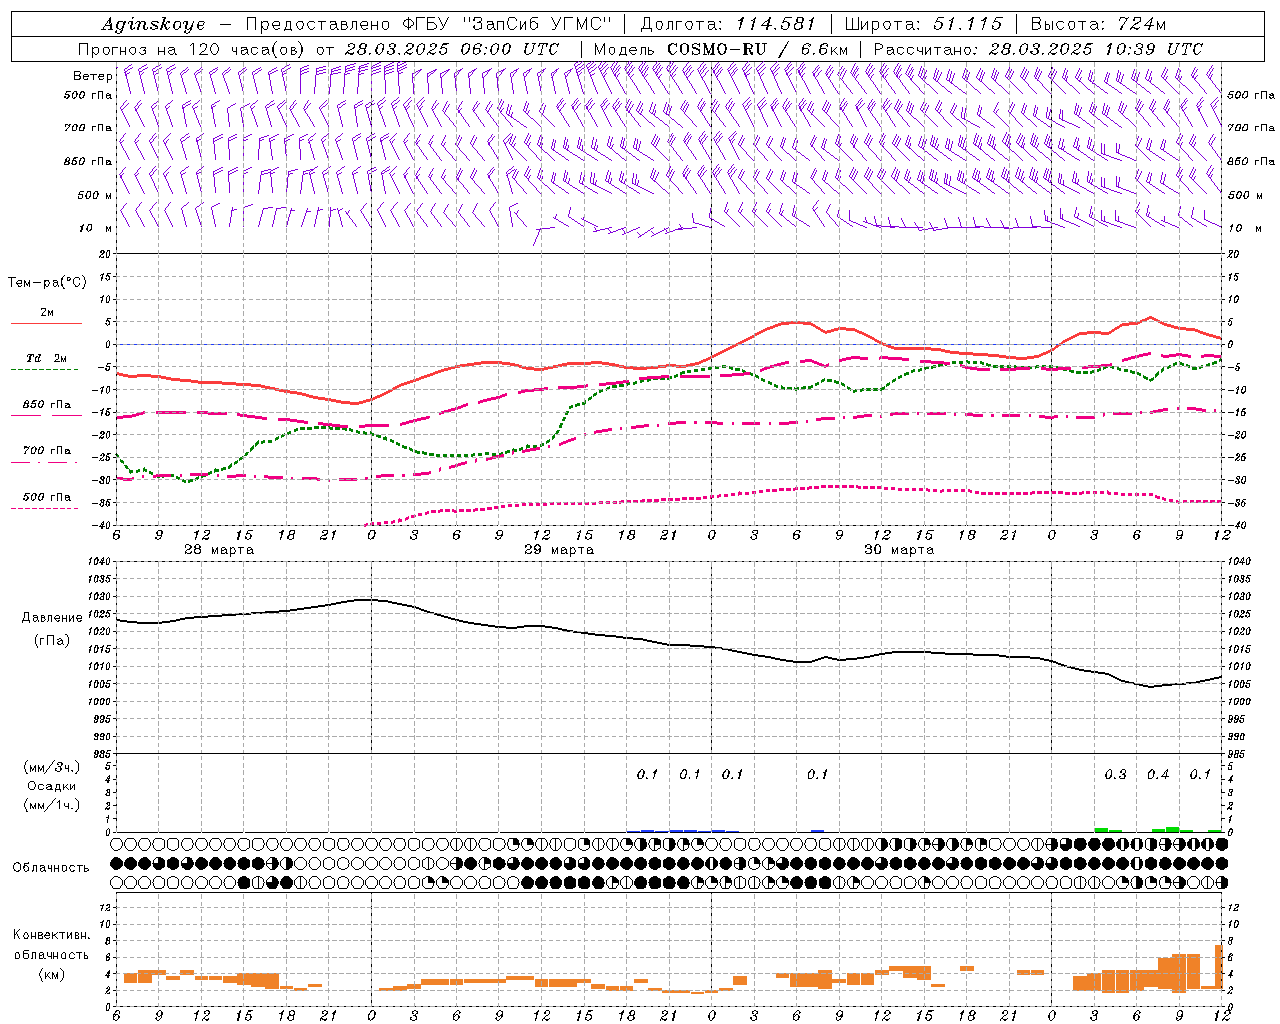This screenshot has height=1024, width=1280.
Task: Click the '30 марта' date label
Action: pos(899,550)
